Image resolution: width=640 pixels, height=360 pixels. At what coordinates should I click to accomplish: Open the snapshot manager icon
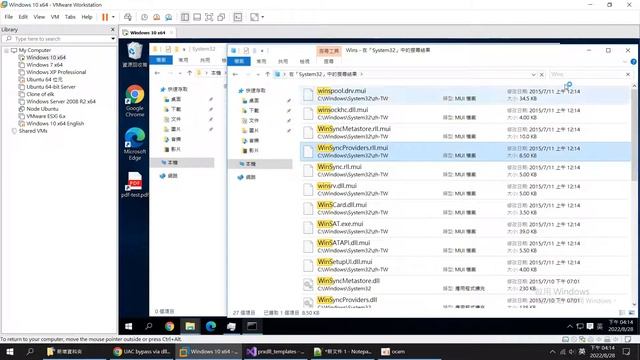tap(169, 17)
